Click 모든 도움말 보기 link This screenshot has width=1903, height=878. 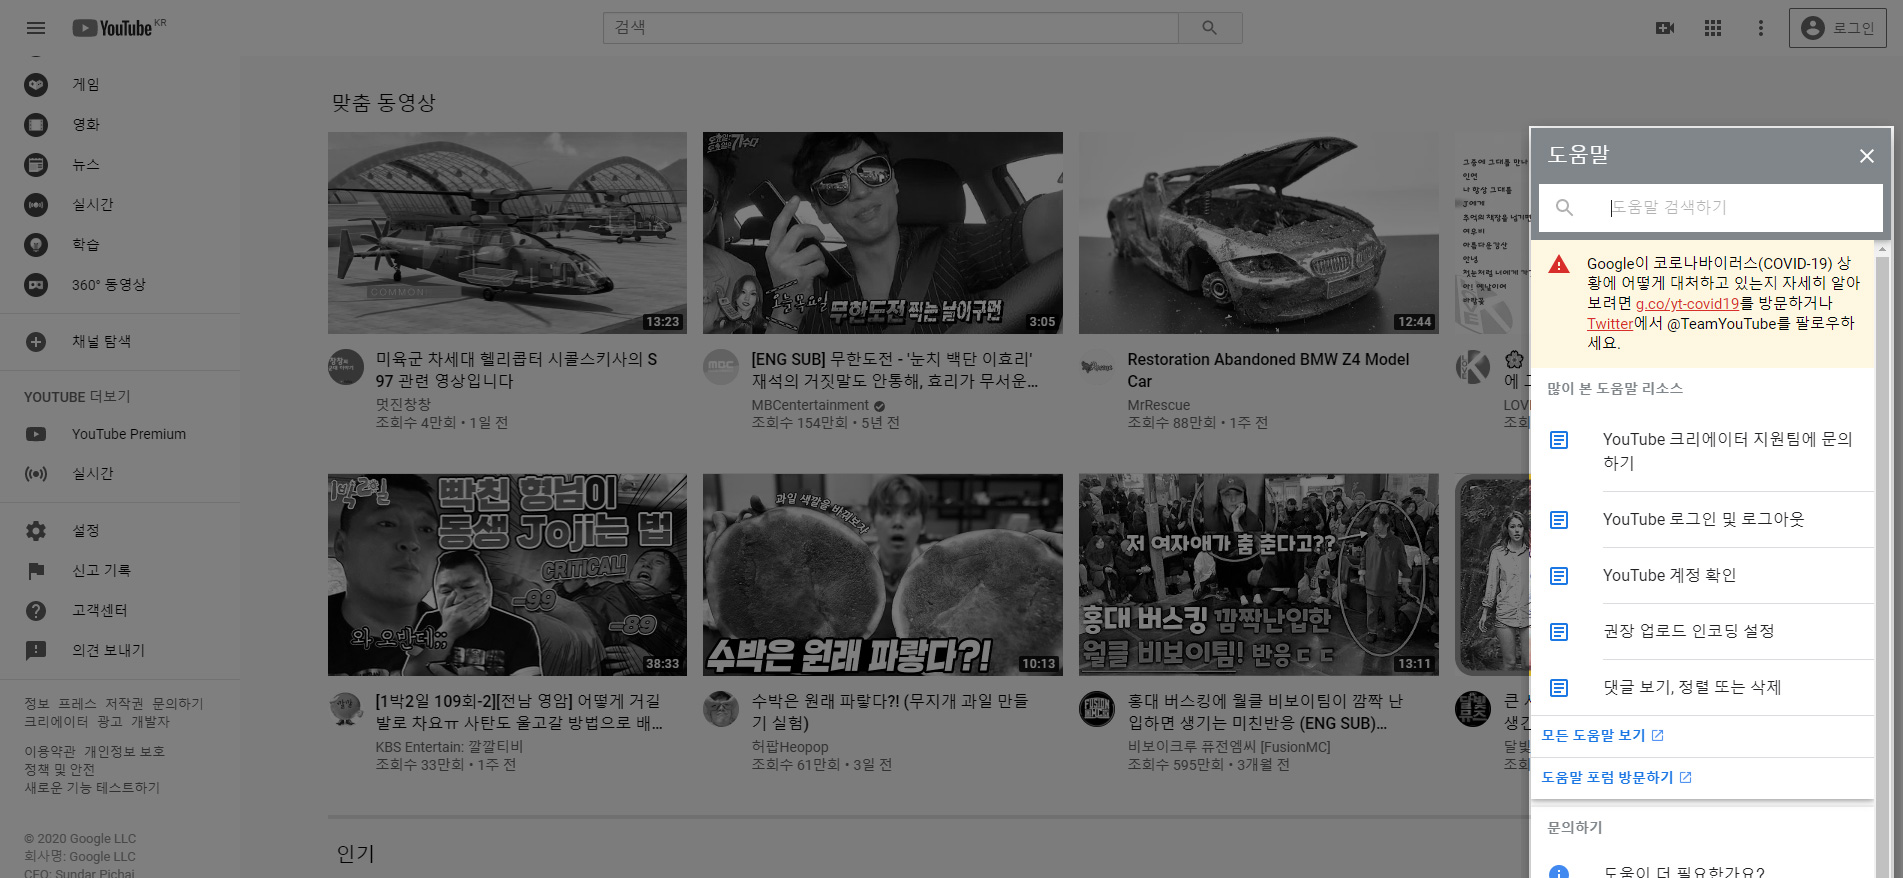tap(1602, 736)
